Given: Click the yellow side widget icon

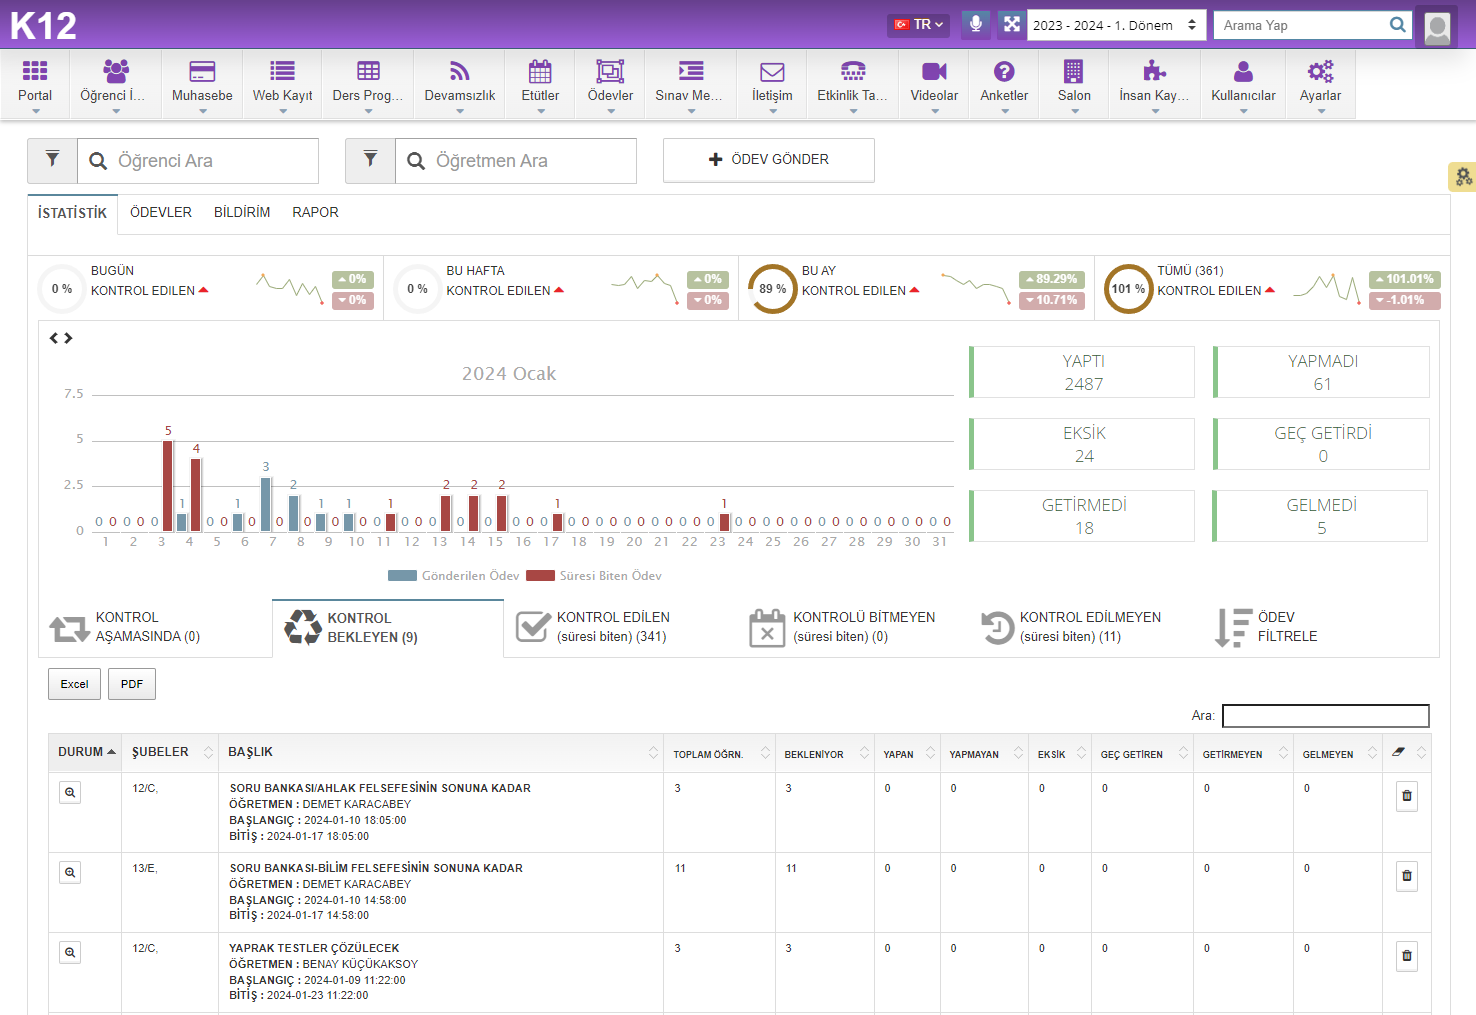Looking at the screenshot, I should 1463,177.
